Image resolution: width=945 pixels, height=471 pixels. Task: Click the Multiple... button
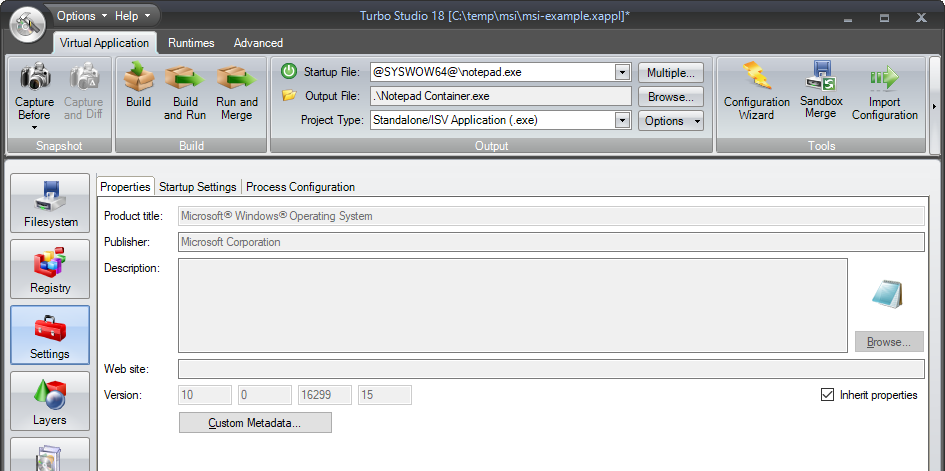671,73
